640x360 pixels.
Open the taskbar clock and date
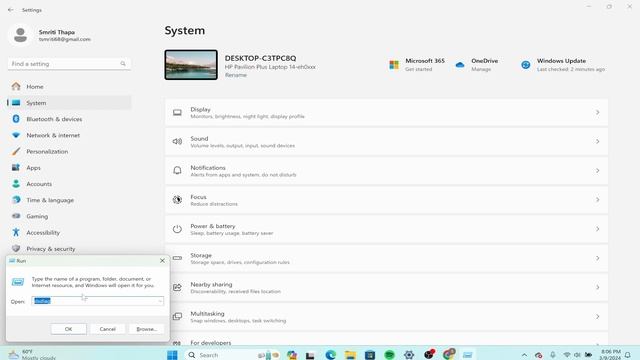(x=611, y=354)
